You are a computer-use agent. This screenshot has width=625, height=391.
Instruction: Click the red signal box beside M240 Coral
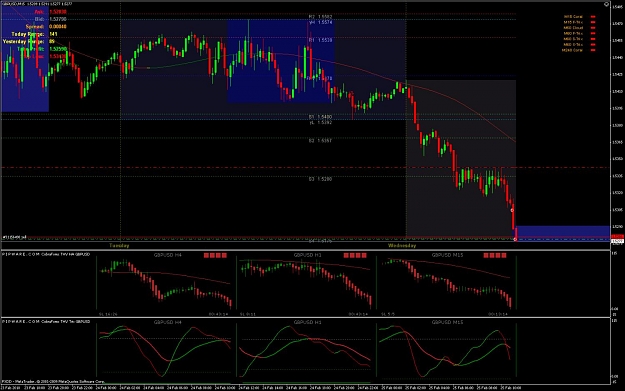pos(593,50)
